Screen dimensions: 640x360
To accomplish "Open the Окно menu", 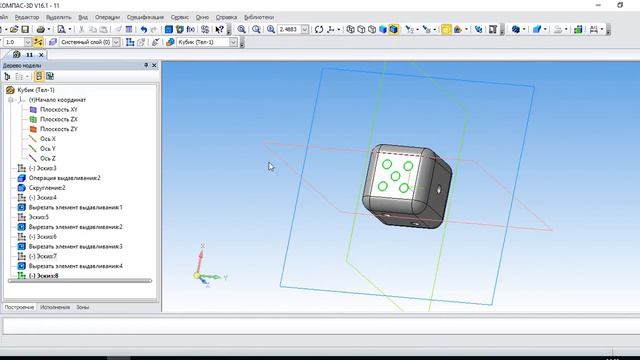I will pos(202,17).
